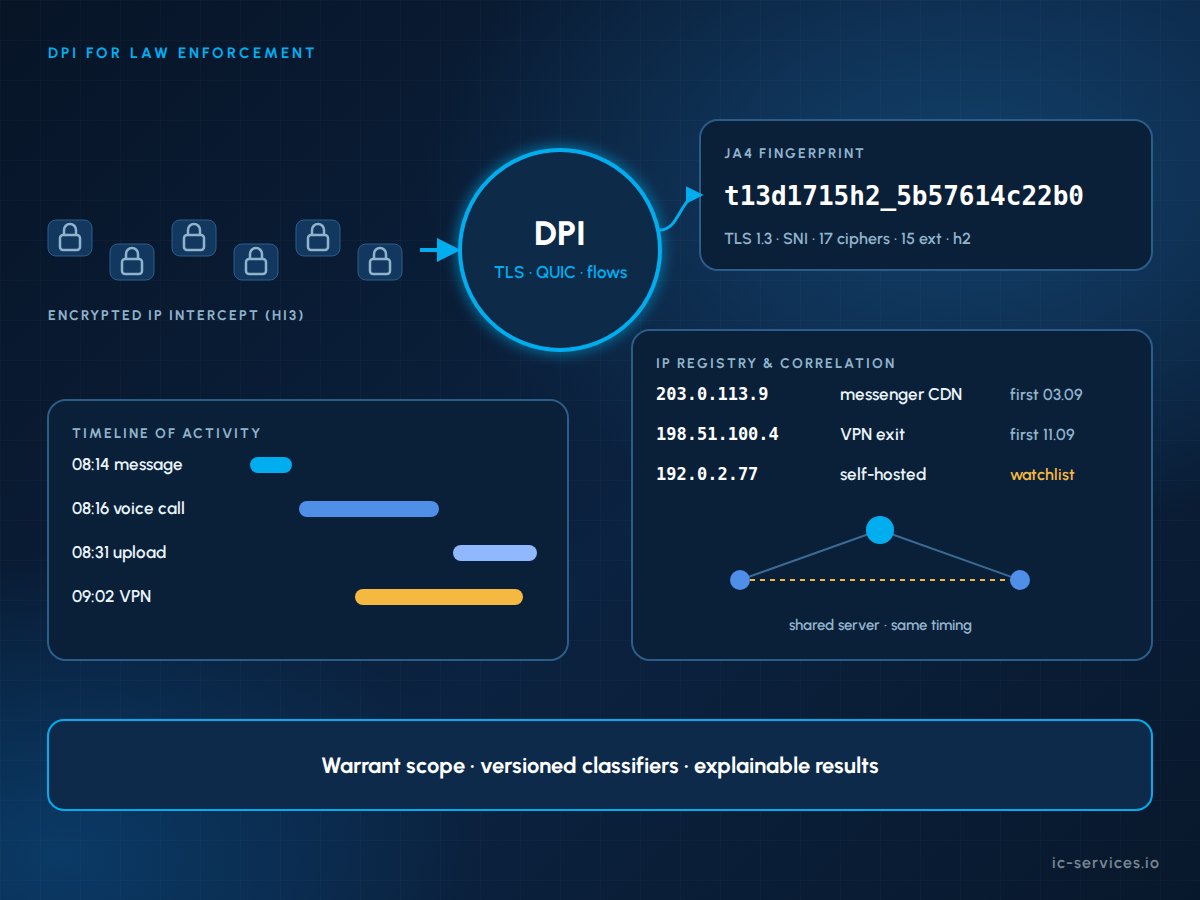
Task: Click the yellow bar for the 09:02 VPN
Action: click(x=439, y=597)
